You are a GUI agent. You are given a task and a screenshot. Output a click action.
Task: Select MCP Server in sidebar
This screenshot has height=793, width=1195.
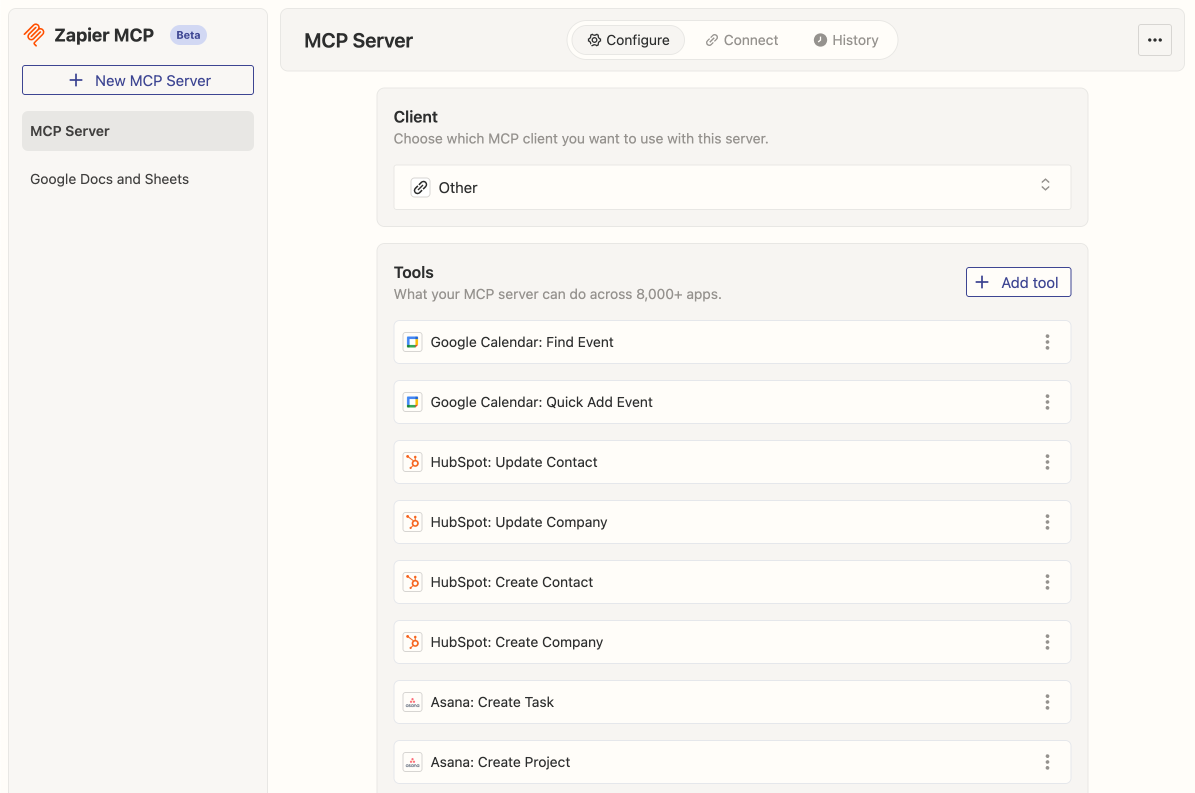click(138, 131)
